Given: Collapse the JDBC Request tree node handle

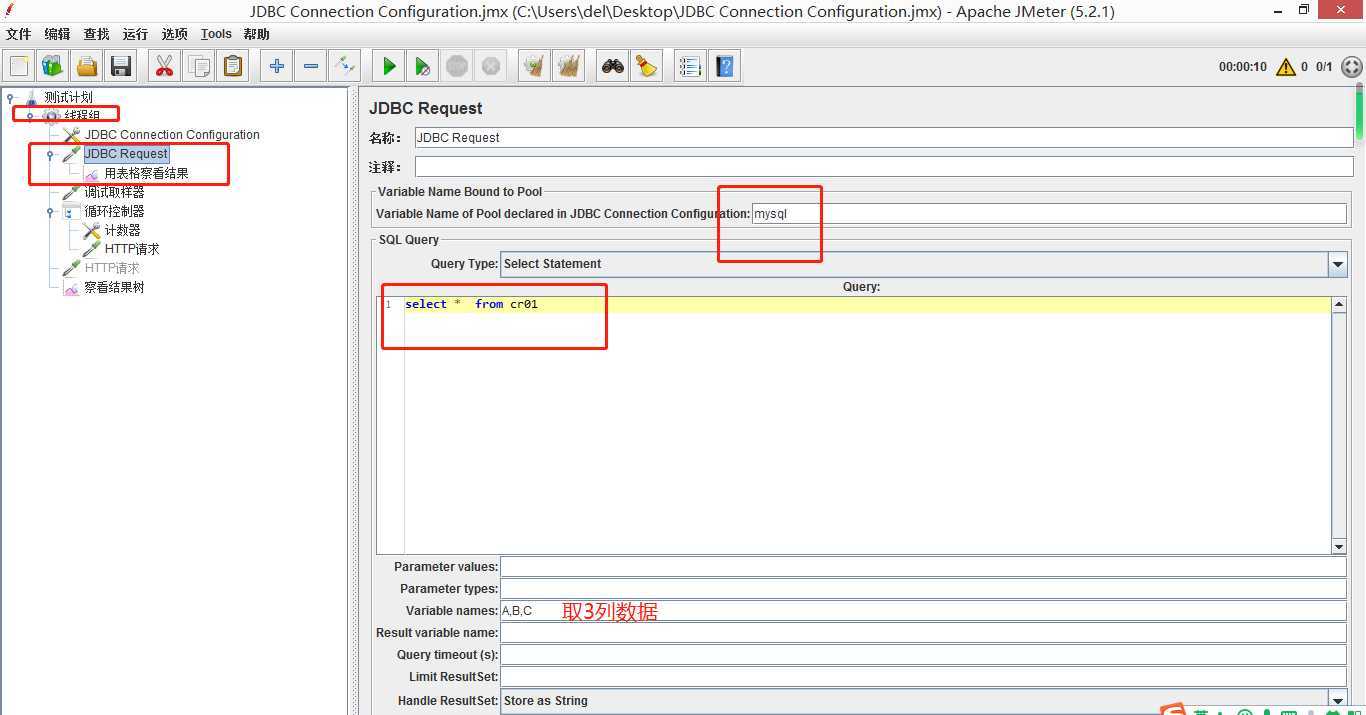Looking at the screenshot, I should coord(50,155).
